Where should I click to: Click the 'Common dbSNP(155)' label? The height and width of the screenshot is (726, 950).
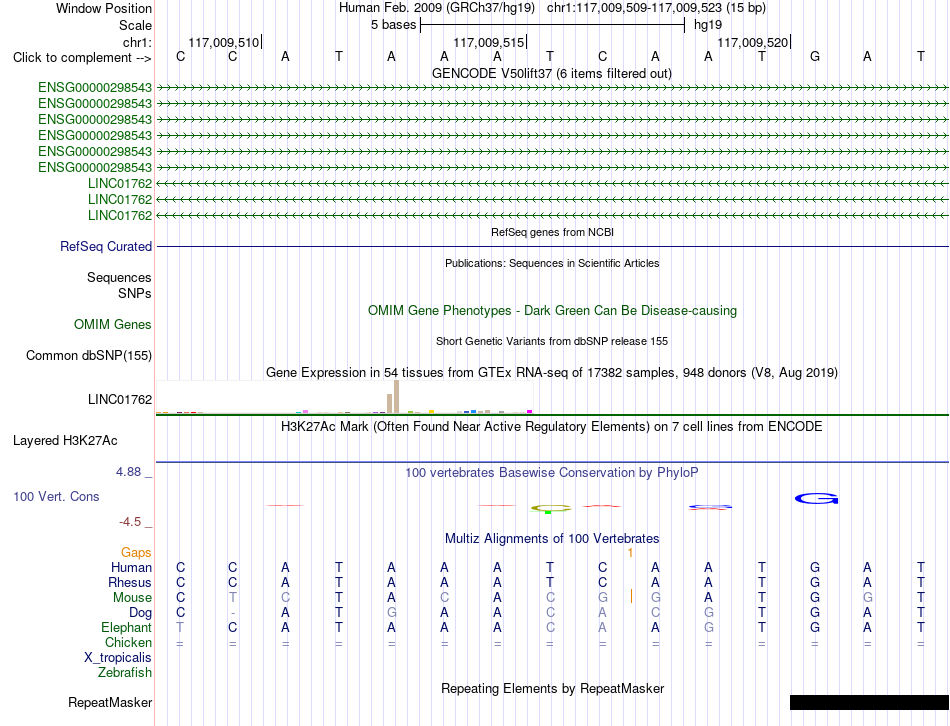point(89,356)
